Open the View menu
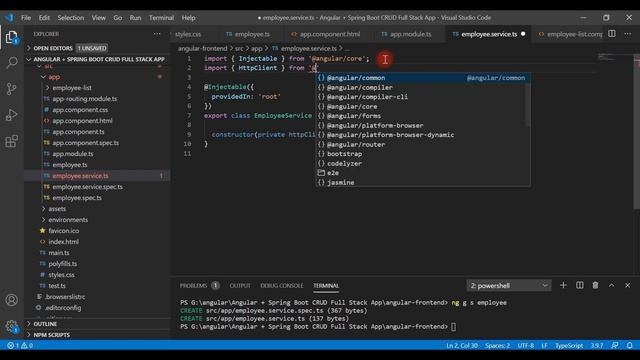 (x=98, y=18)
